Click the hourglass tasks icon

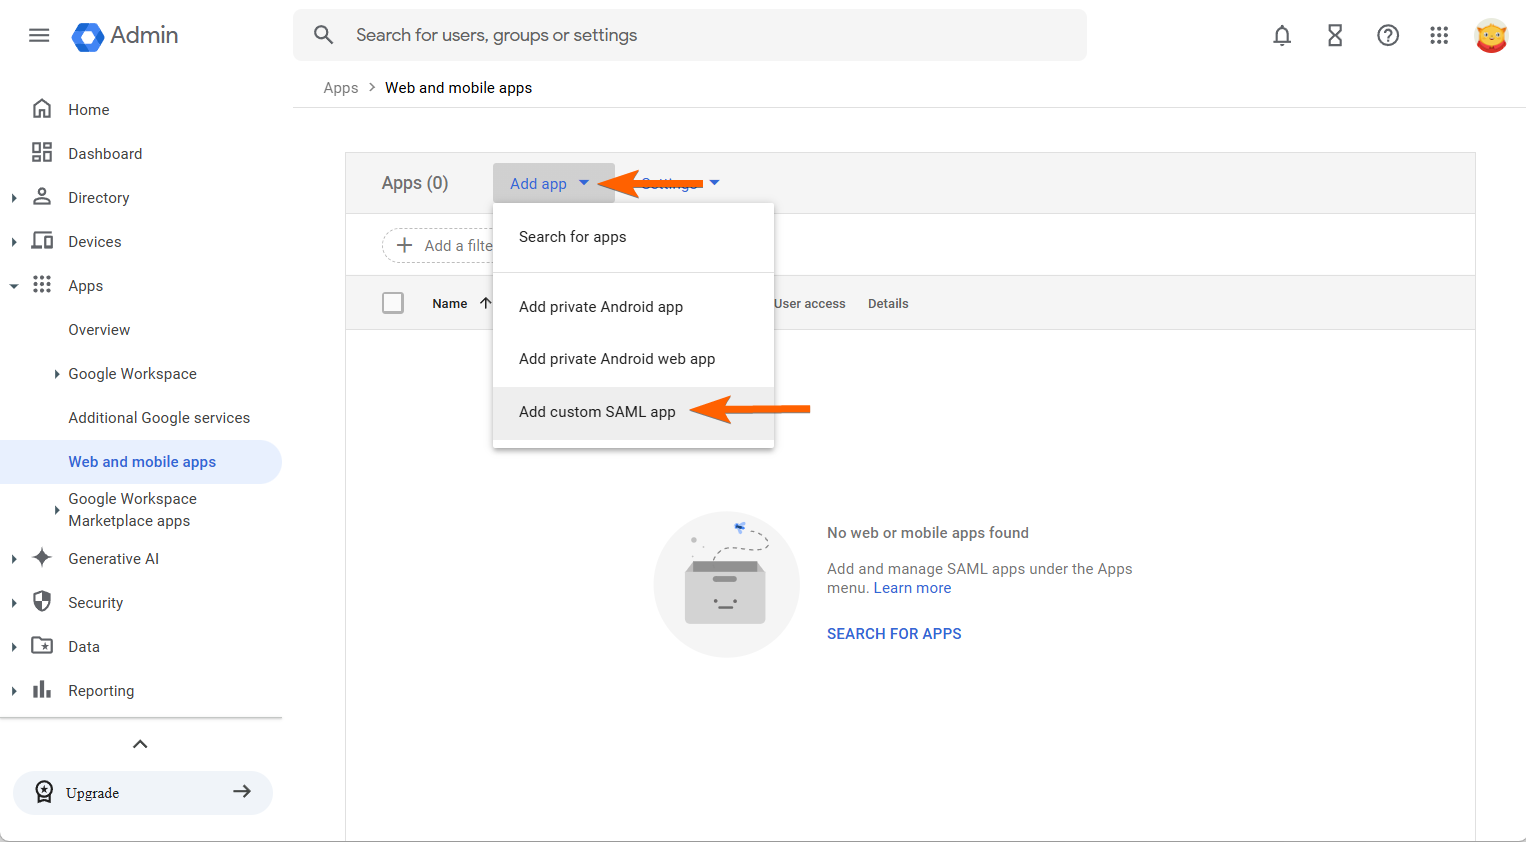click(x=1335, y=36)
